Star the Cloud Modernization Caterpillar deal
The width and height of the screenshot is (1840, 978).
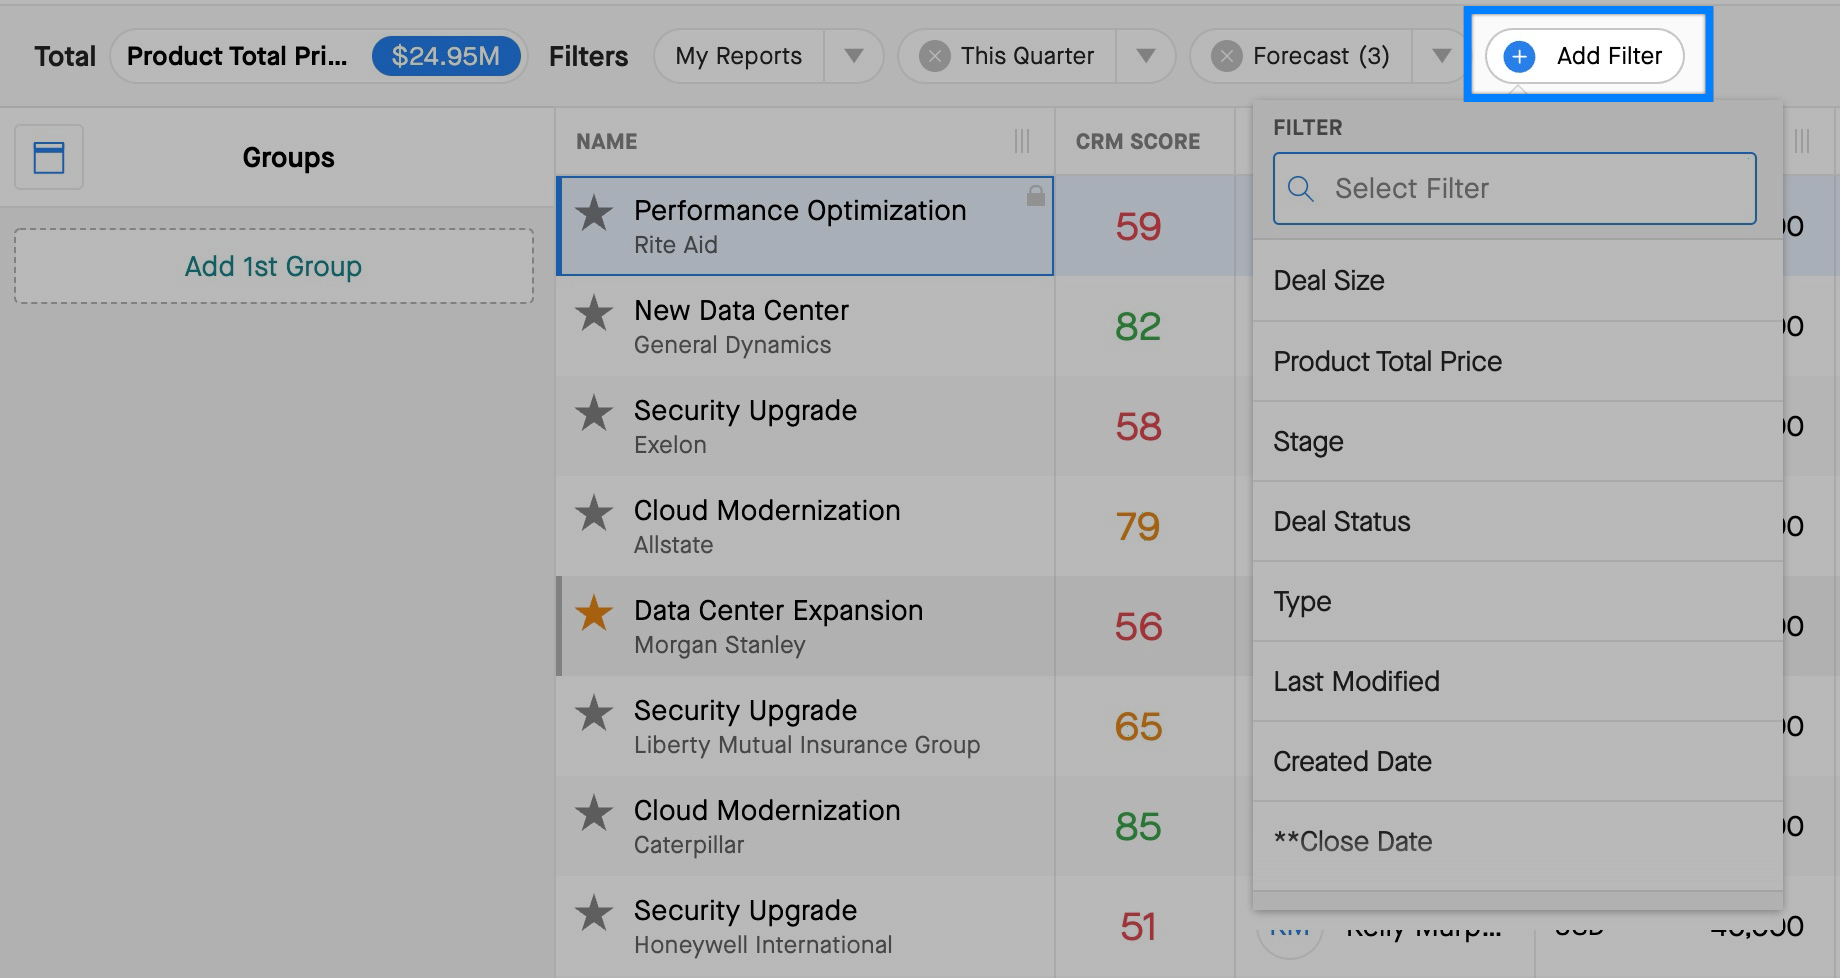tap(594, 812)
